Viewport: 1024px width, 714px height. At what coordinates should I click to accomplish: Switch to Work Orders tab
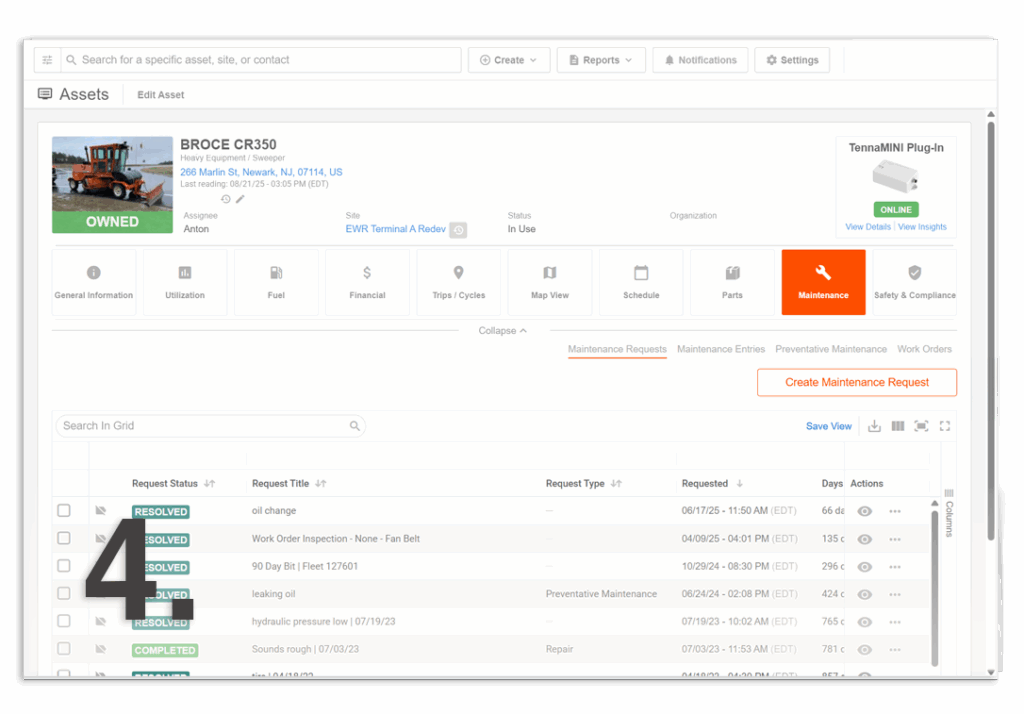point(924,349)
